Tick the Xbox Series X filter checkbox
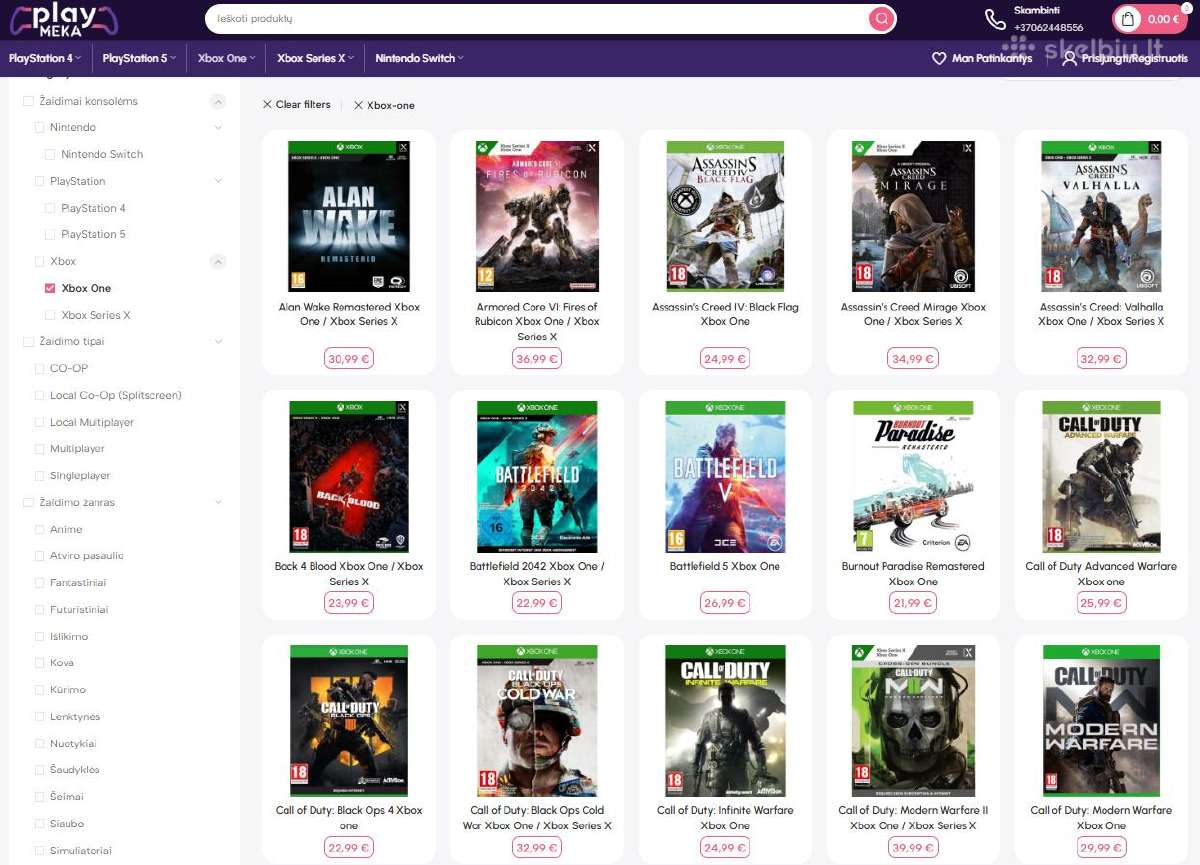The height and width of the screenshot is (865, 1200). 50,315
